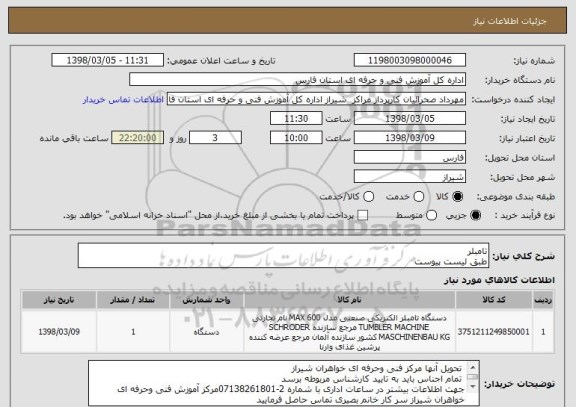Click the remaining days field showing 3
Viewport: 576px width, 407px height.
(x=215, y=138)
